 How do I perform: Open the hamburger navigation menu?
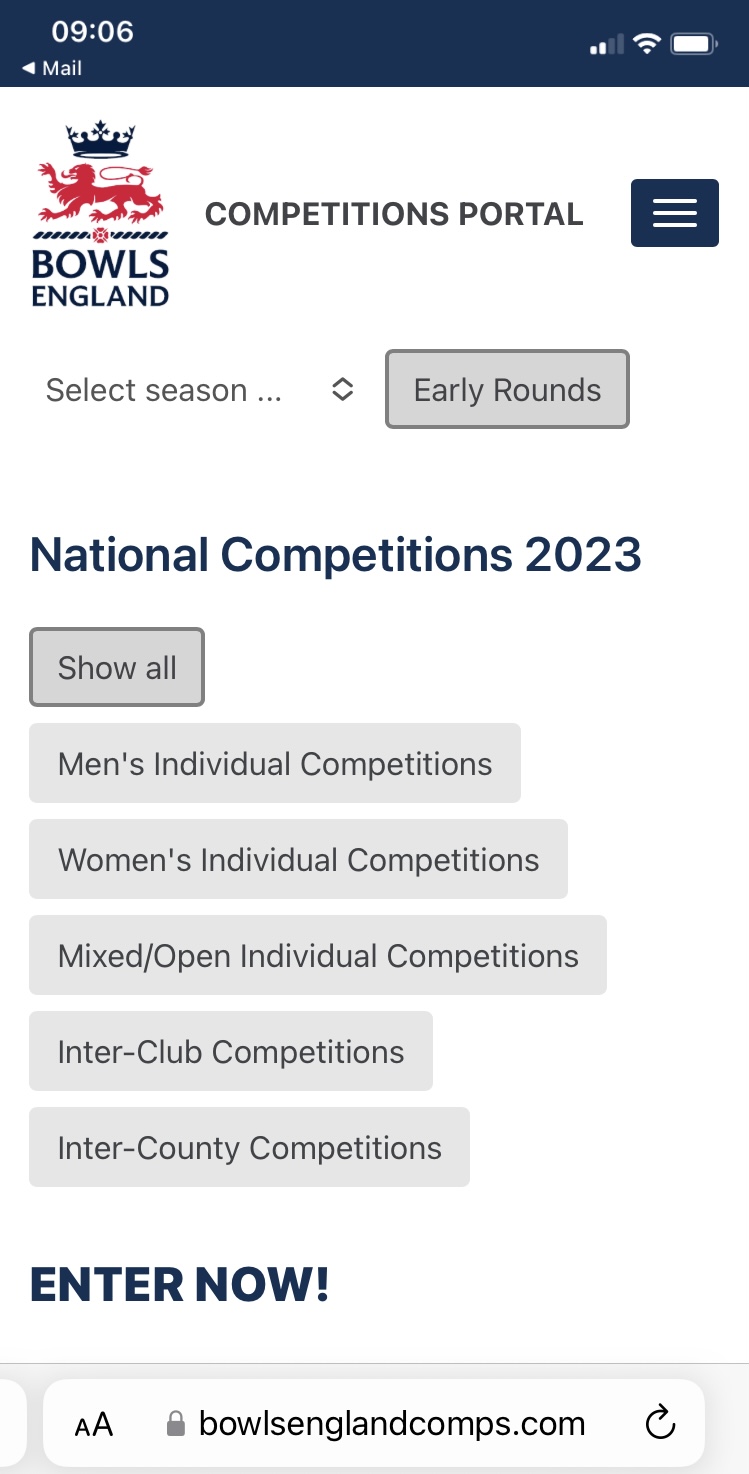click(x=674, y=213)
